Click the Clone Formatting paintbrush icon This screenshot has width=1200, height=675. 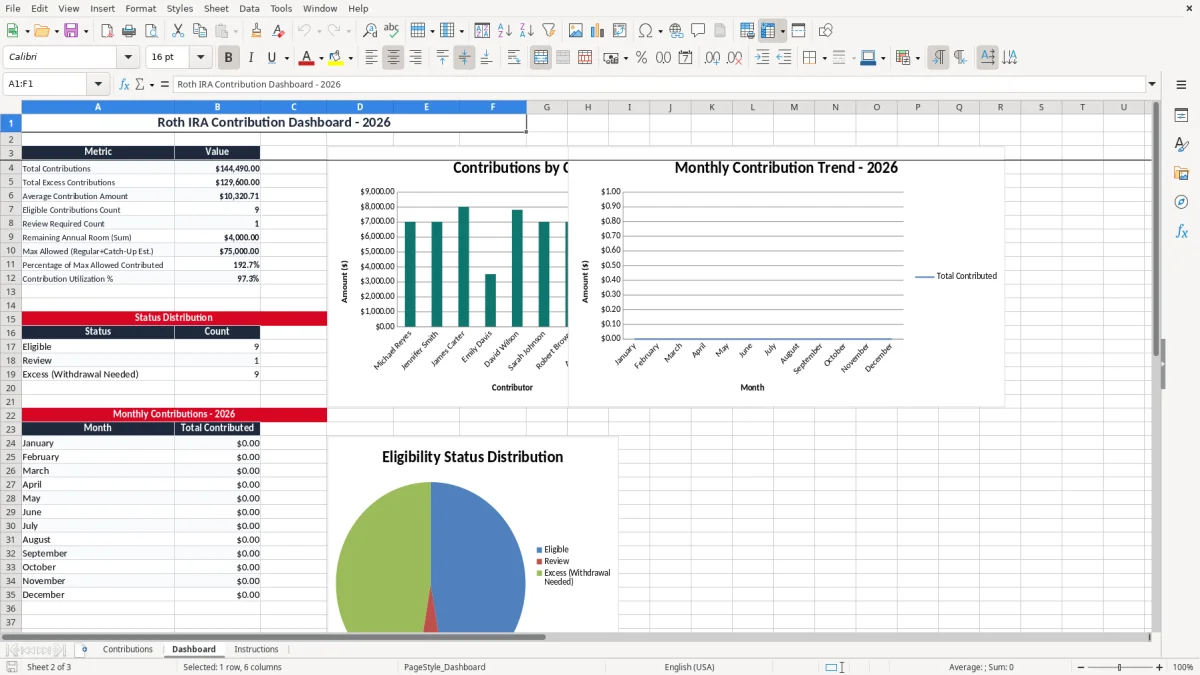[257, 31]
